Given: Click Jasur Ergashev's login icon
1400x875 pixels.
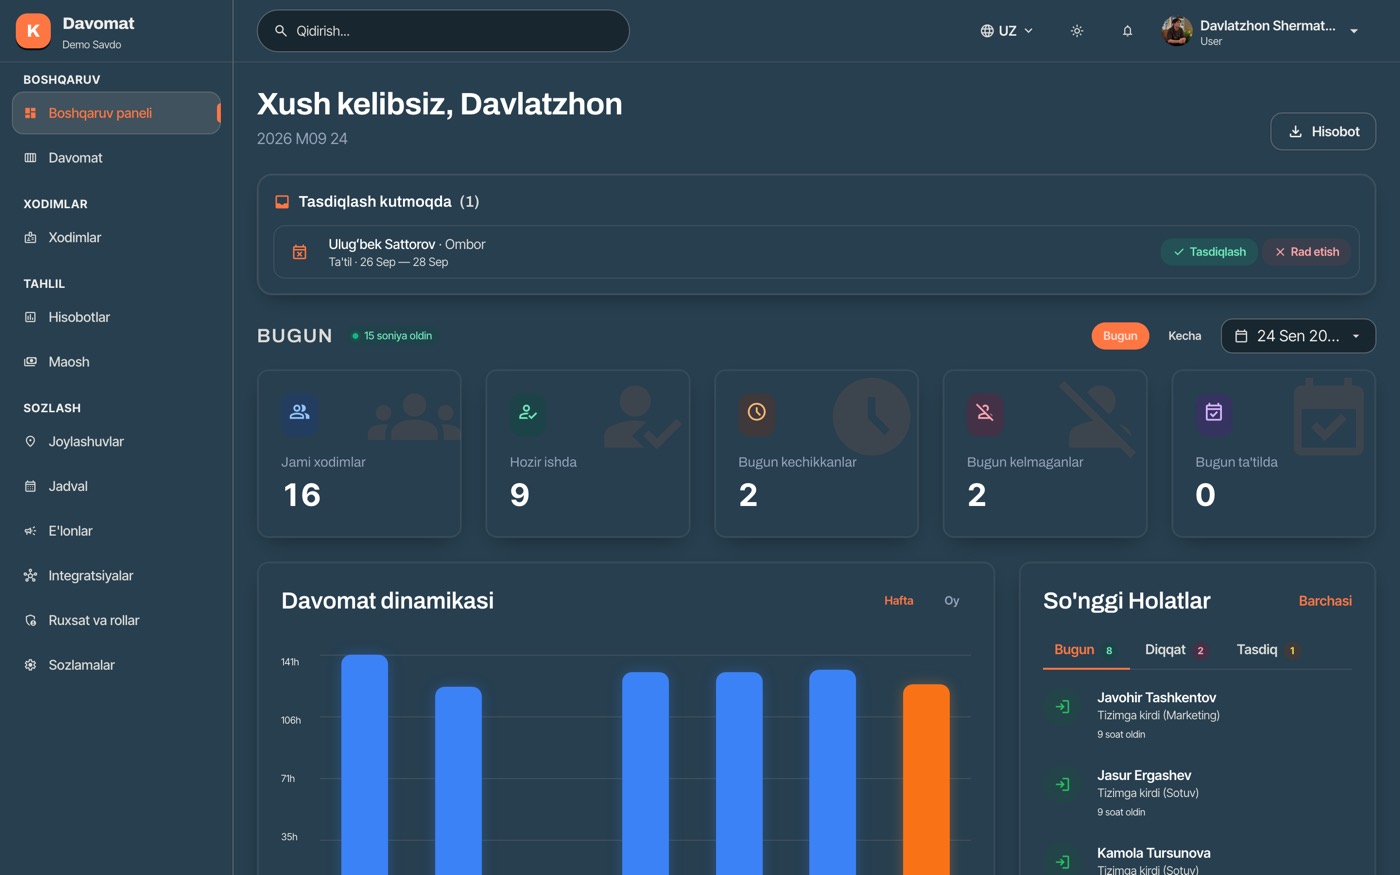Looking at the screenshot, I should [x=1063, y=785].
